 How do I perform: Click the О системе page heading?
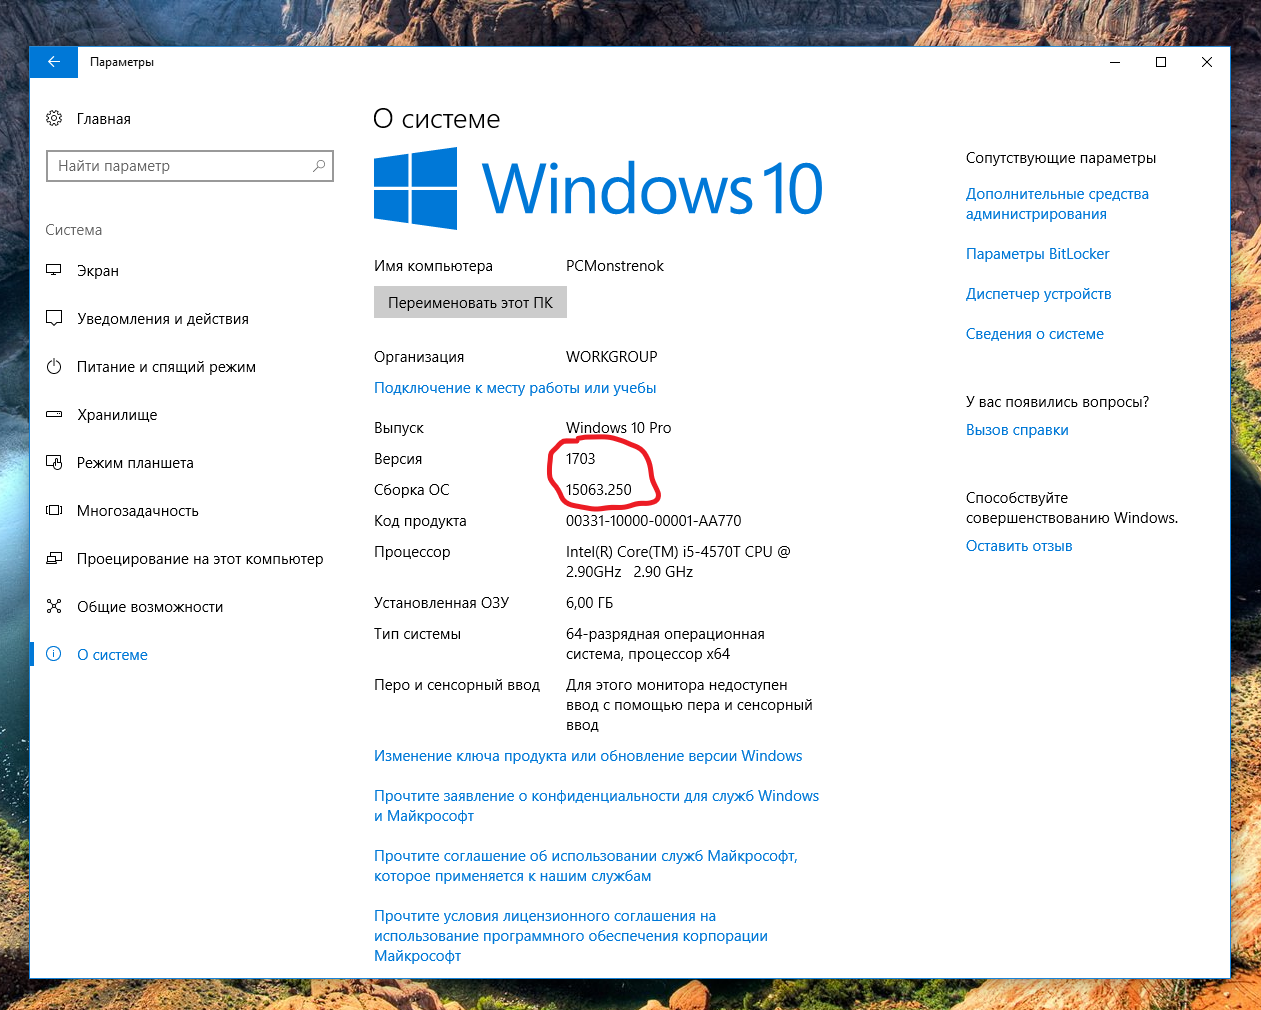tap(436, 119)
